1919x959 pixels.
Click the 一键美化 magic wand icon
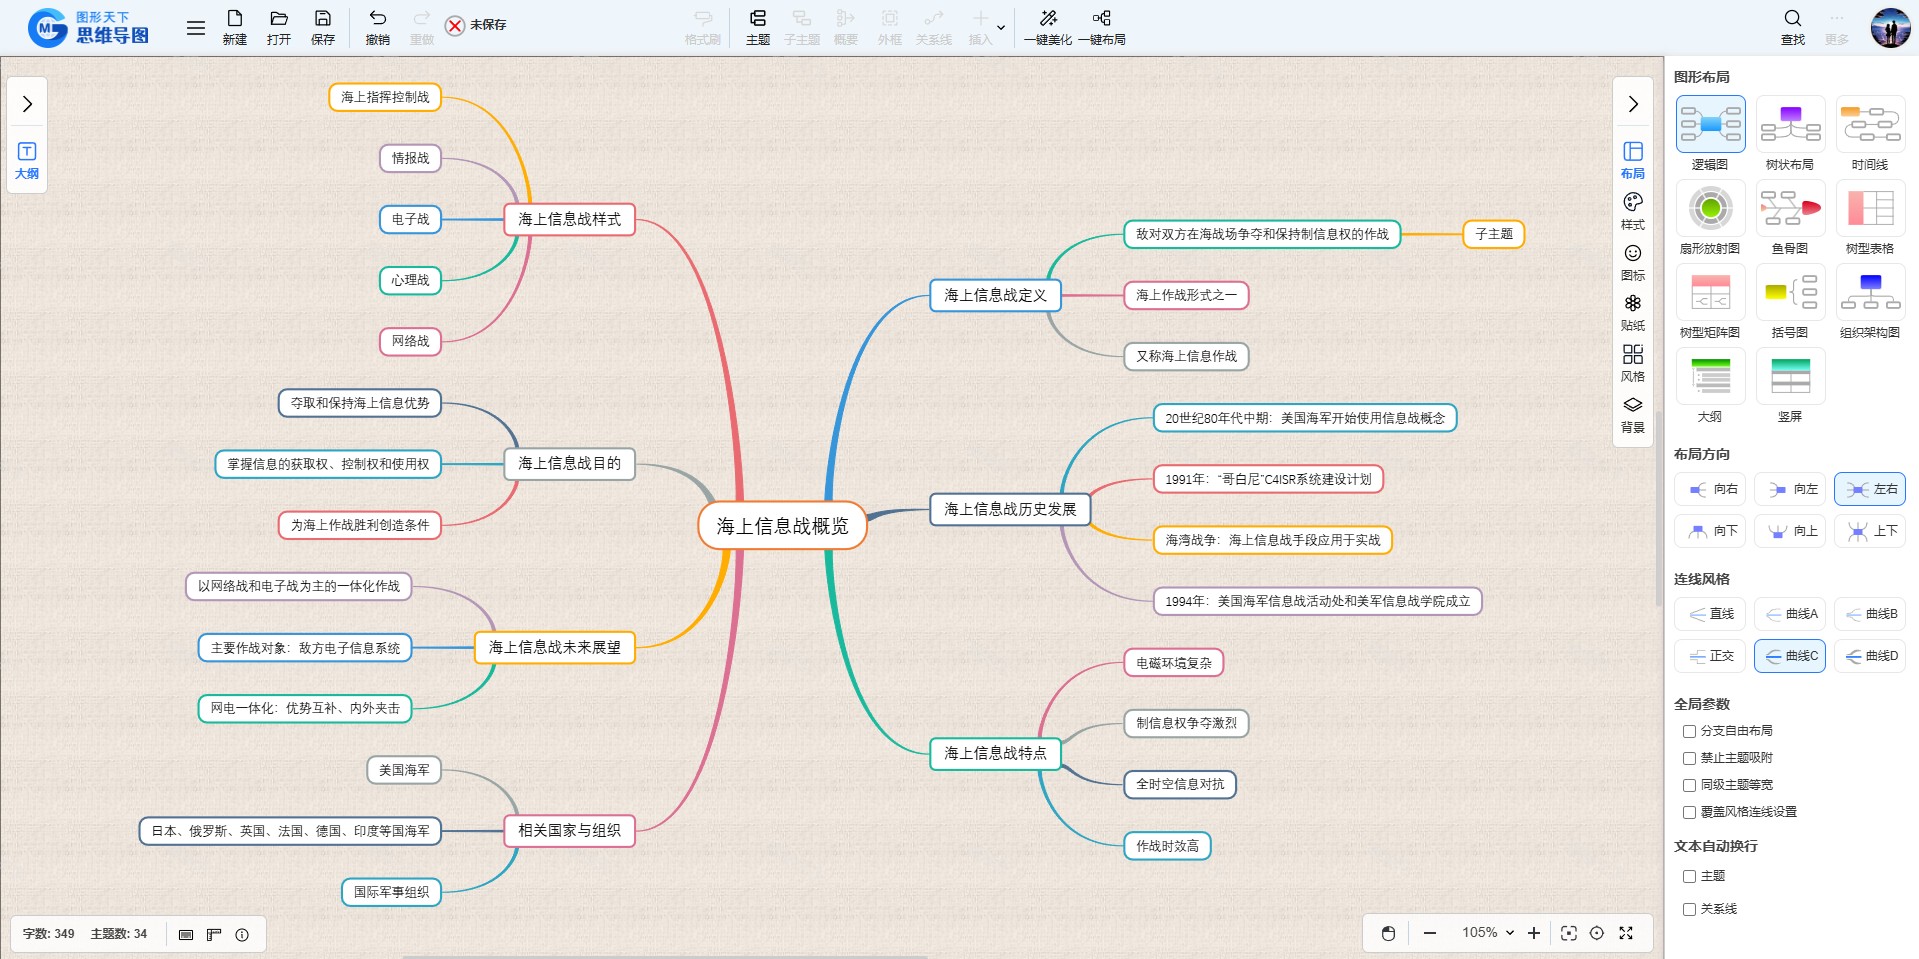(1047, 19)
